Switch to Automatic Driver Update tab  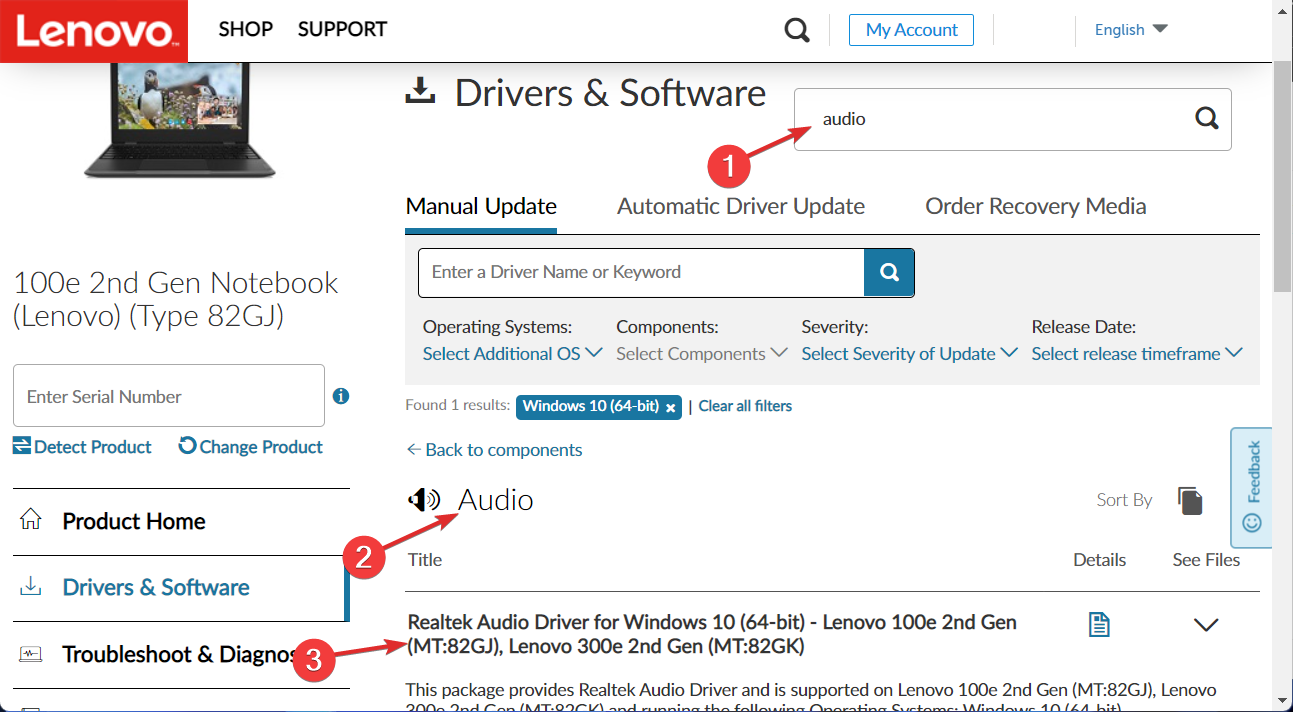click(x=741, y=207)
